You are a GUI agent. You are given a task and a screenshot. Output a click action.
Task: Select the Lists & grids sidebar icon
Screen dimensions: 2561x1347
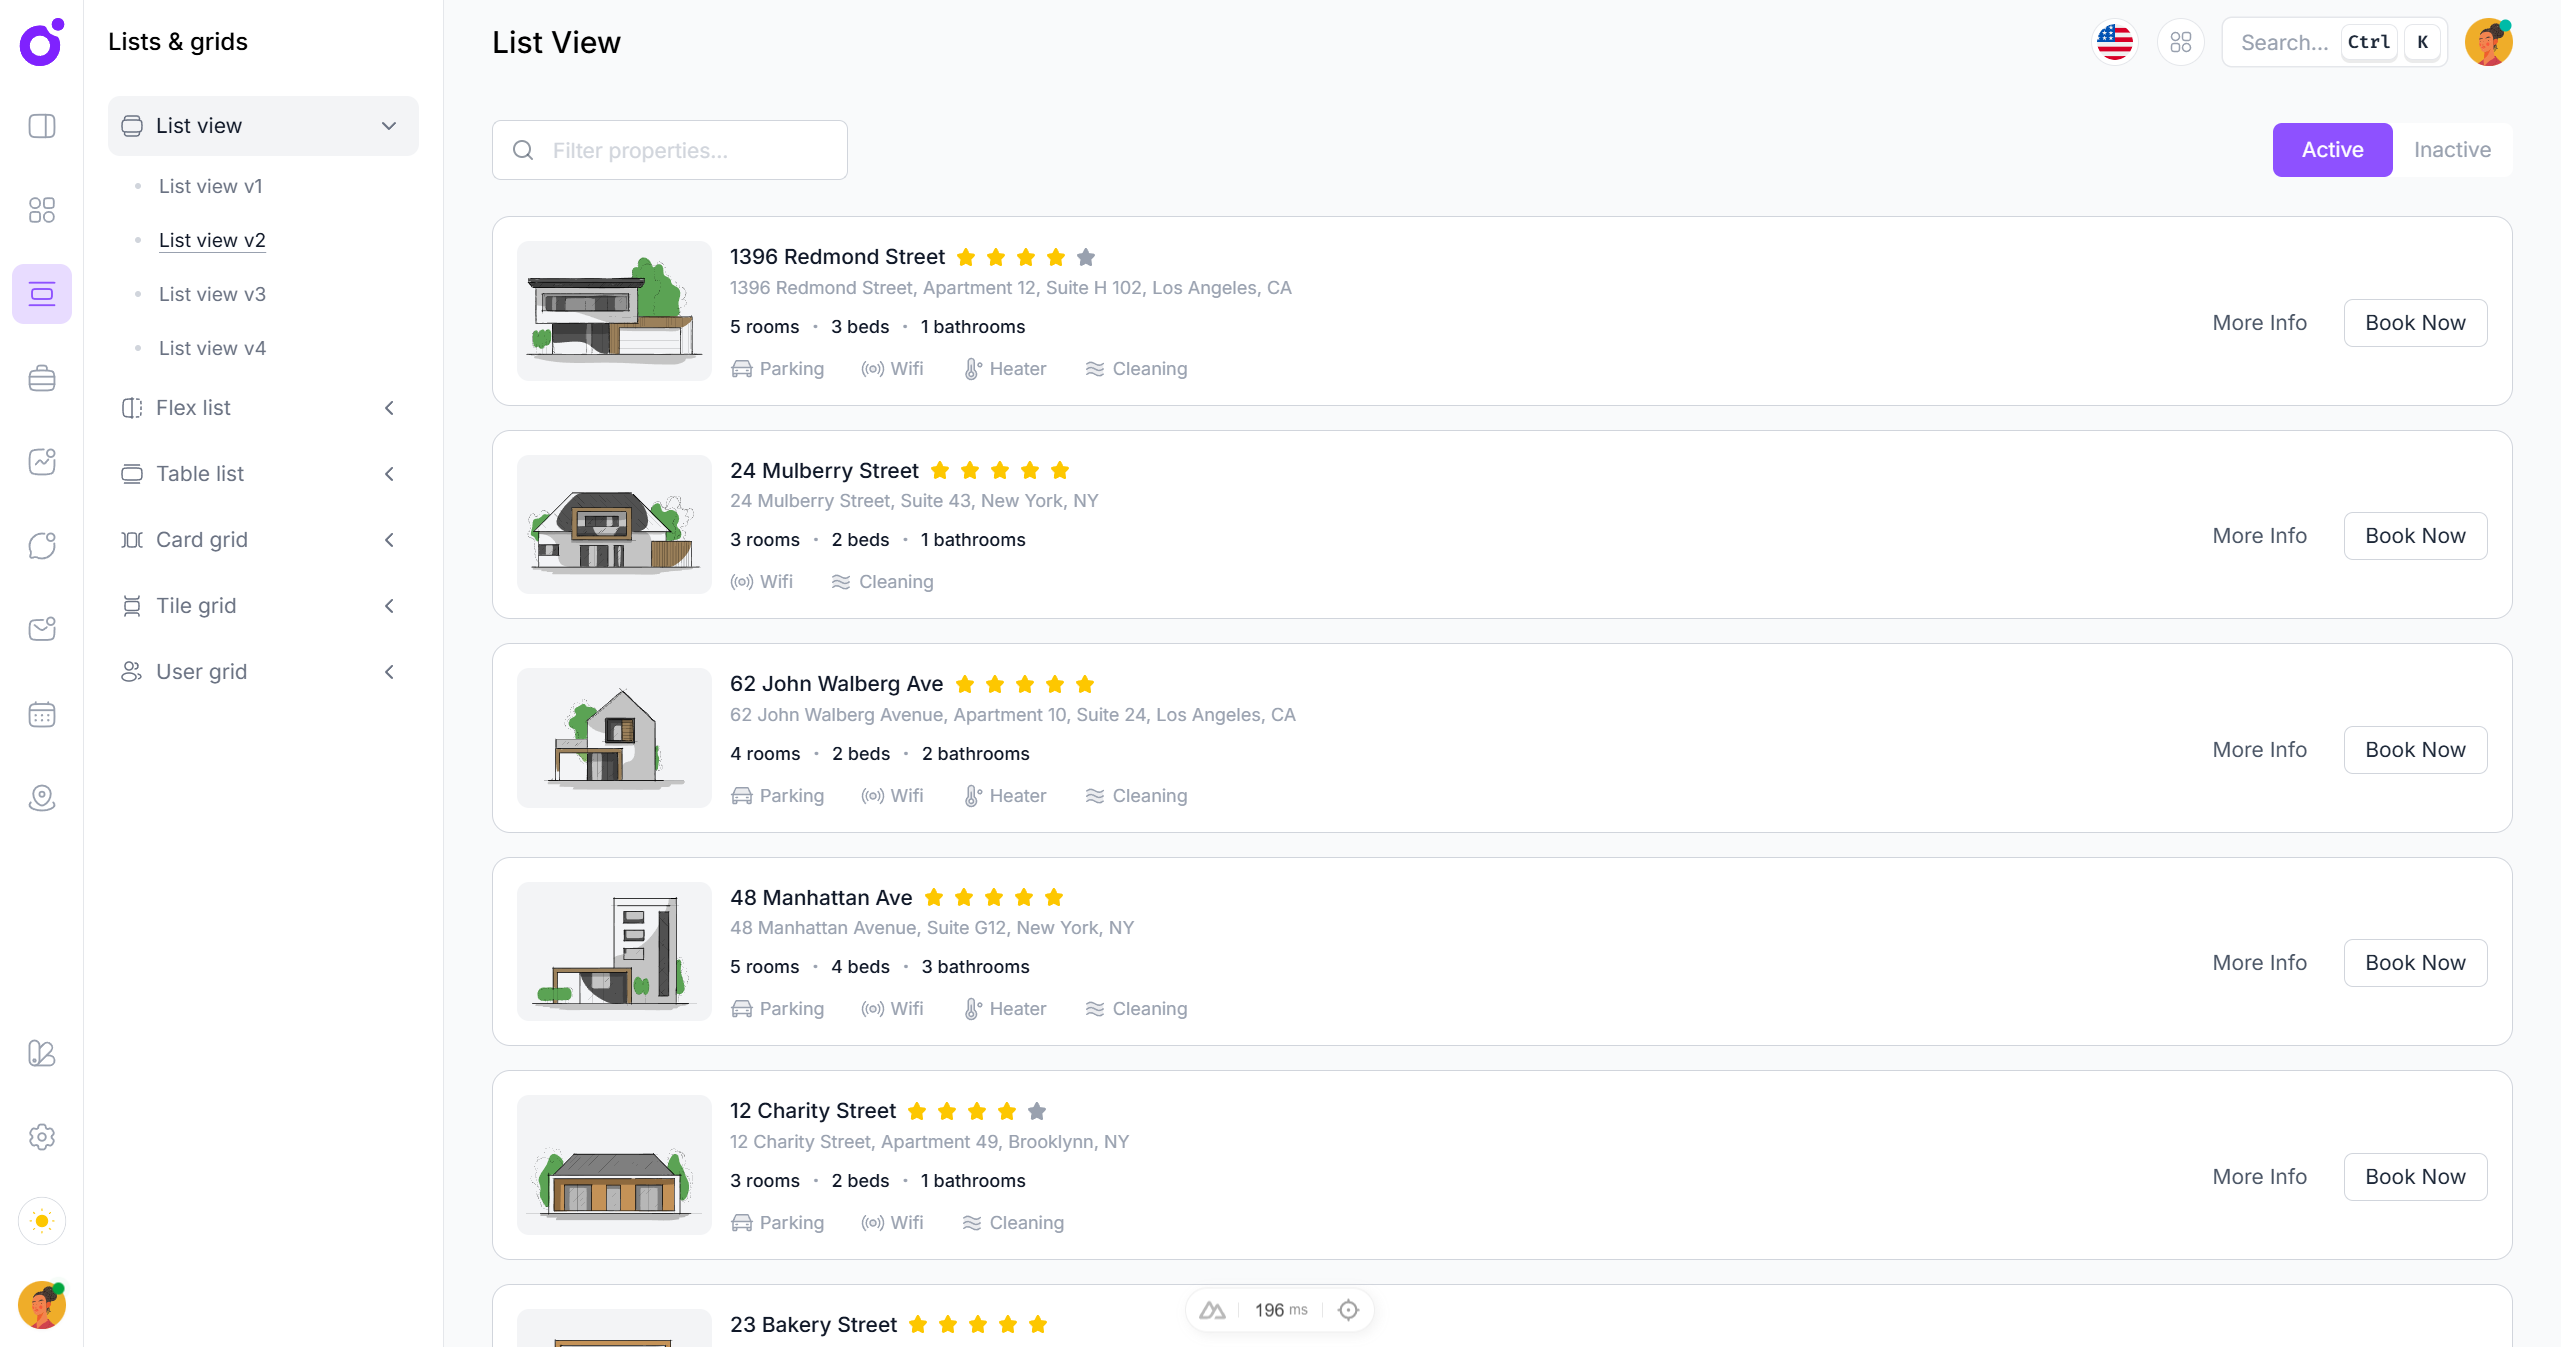tap(41, 293)
